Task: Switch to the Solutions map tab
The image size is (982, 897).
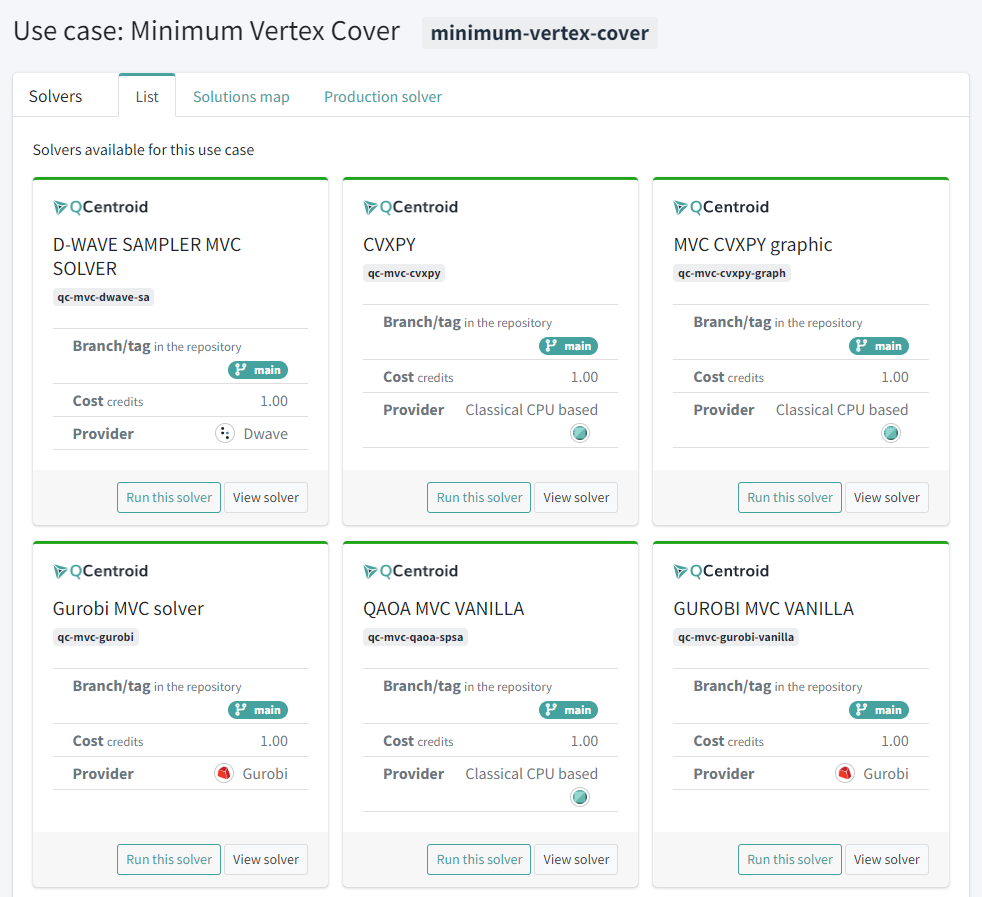Action: pyautogui.click(x=241, y=97)
